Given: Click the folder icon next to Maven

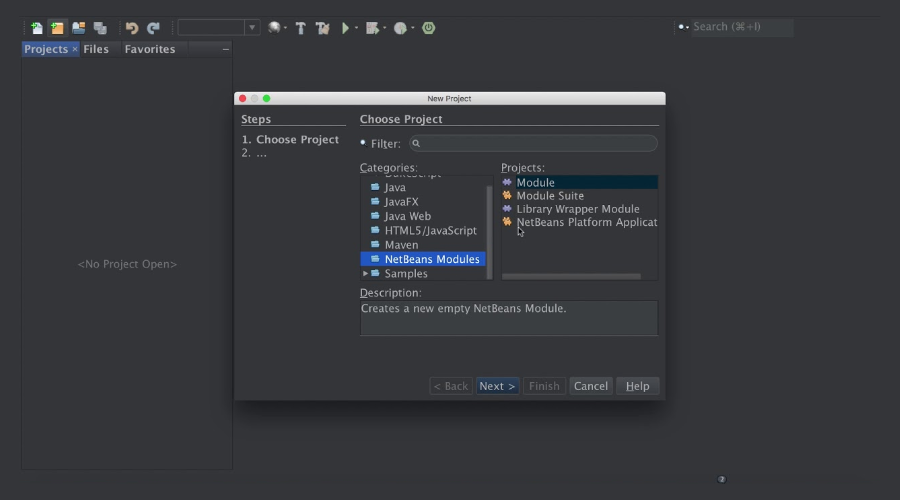Looking at the screenshot, I should pyautogui.click(x=375, y=245).
